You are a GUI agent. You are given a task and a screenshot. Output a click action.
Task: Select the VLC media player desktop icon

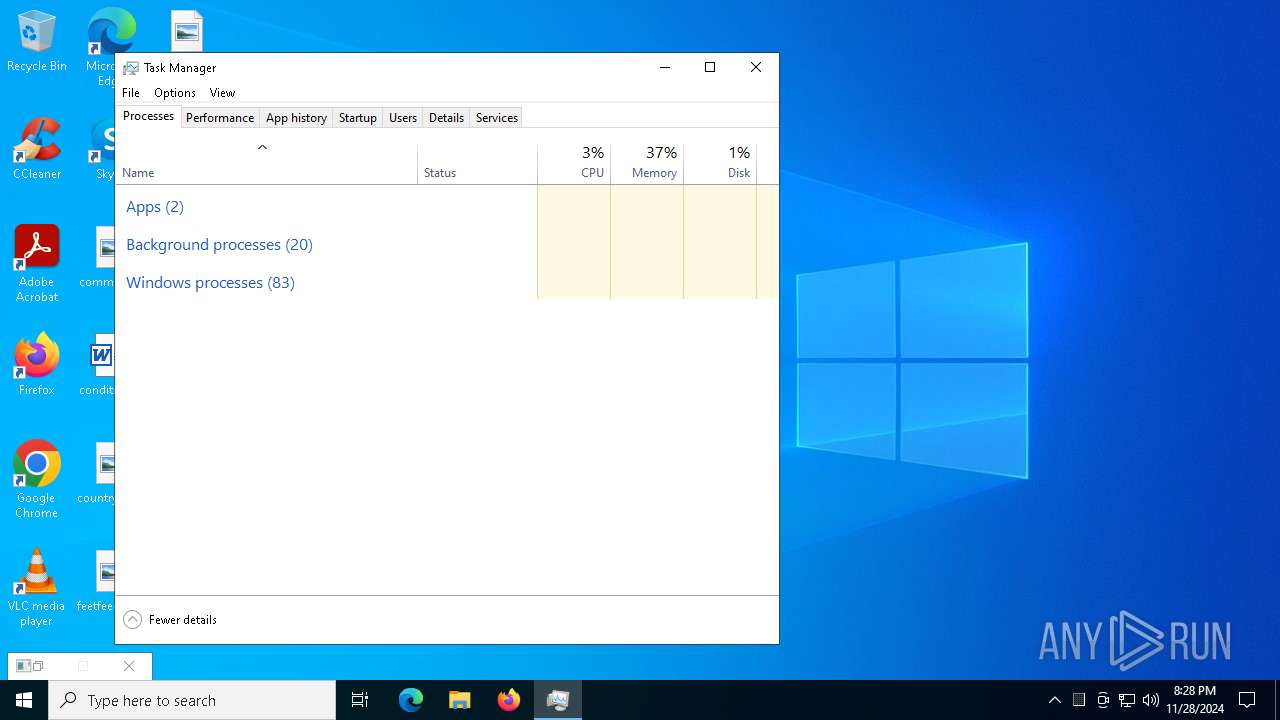pos(37,588)
